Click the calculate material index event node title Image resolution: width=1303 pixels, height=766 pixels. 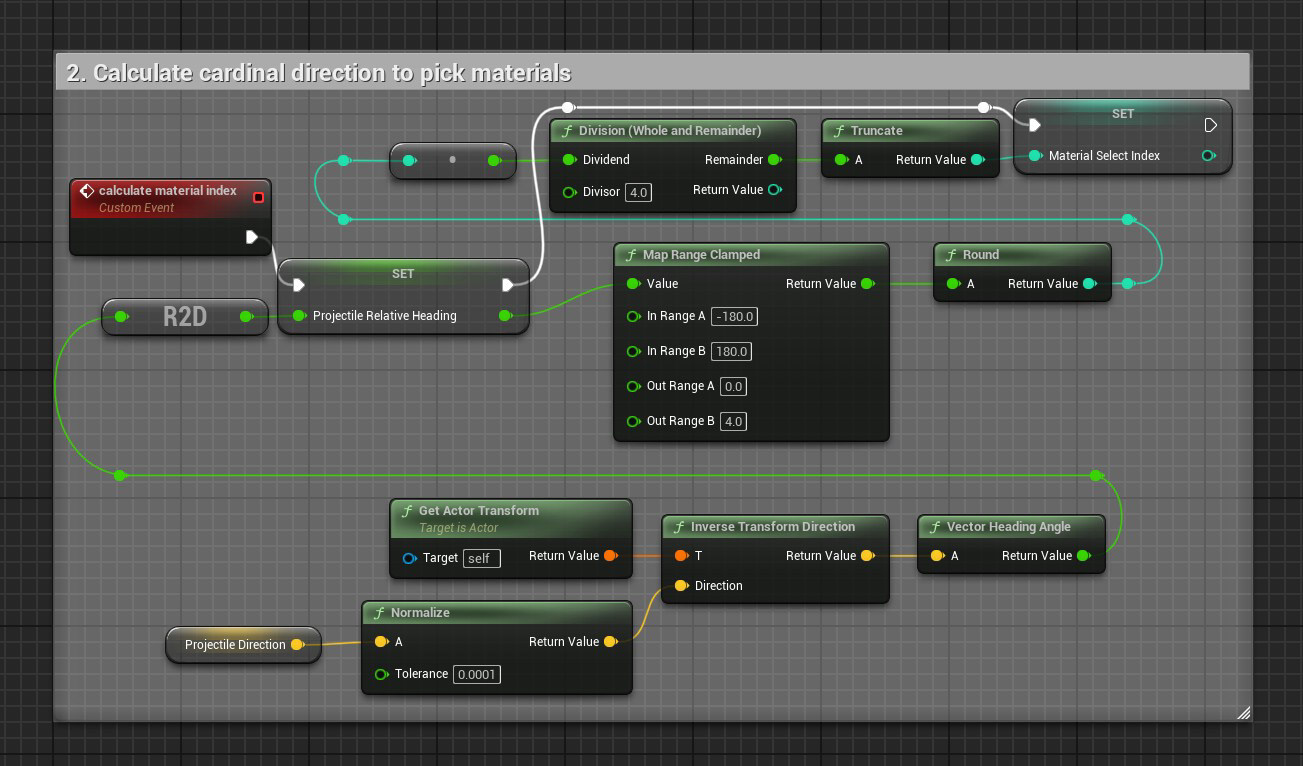(x=168, y=190)
